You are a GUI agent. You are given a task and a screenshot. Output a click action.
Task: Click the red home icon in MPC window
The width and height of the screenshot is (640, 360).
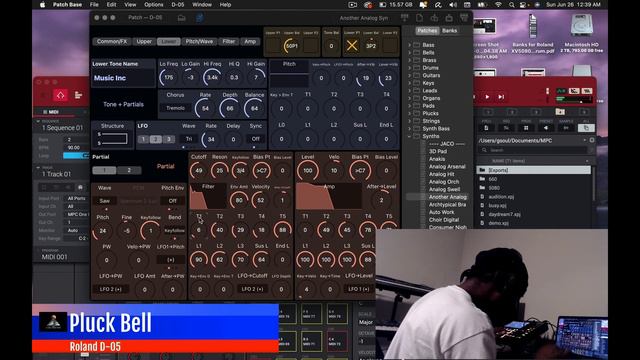tap(60, 96)
